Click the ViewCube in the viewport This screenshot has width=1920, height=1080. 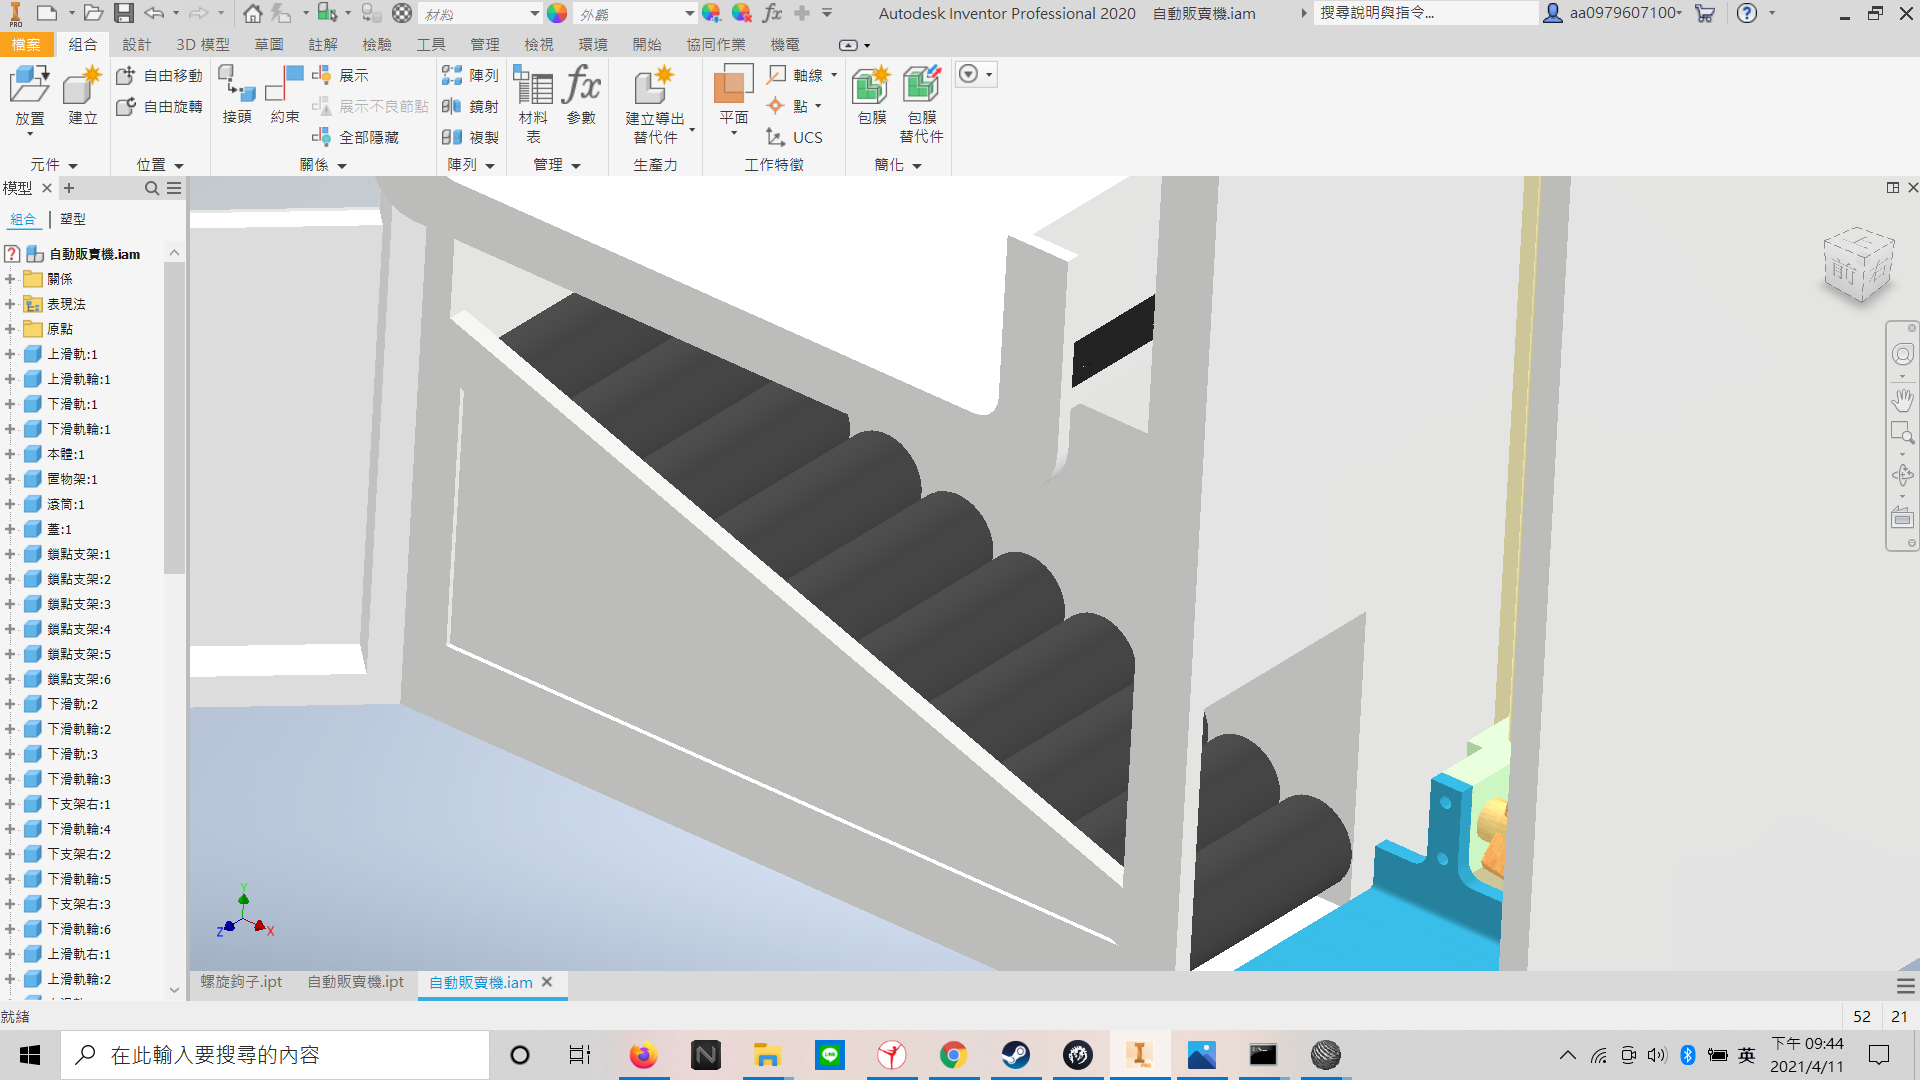1859,265
